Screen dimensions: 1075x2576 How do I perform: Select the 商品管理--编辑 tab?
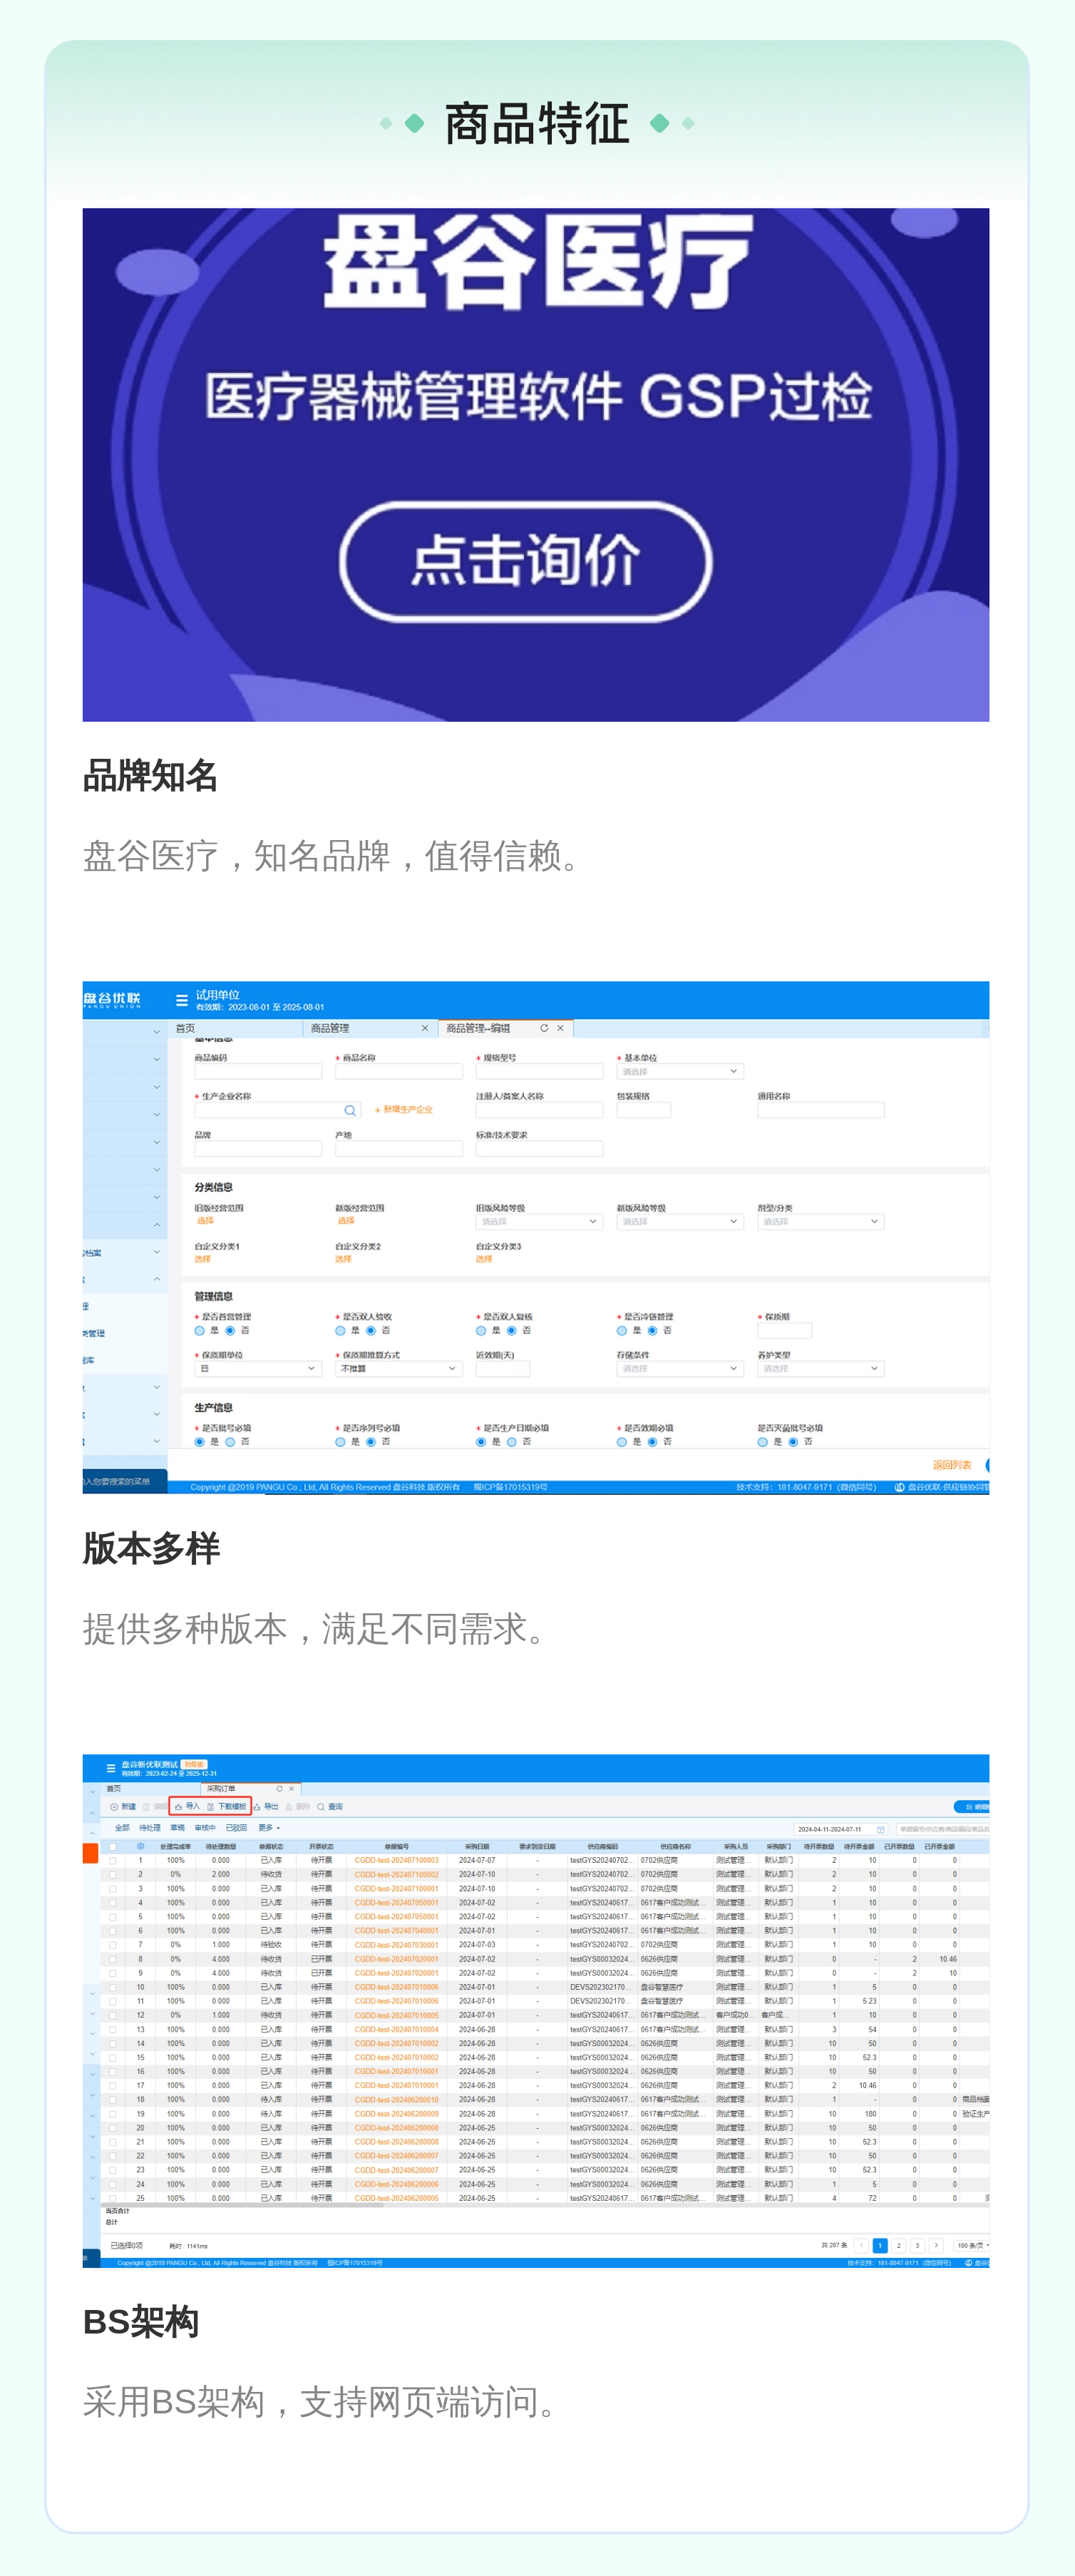tap(505, 1028)
